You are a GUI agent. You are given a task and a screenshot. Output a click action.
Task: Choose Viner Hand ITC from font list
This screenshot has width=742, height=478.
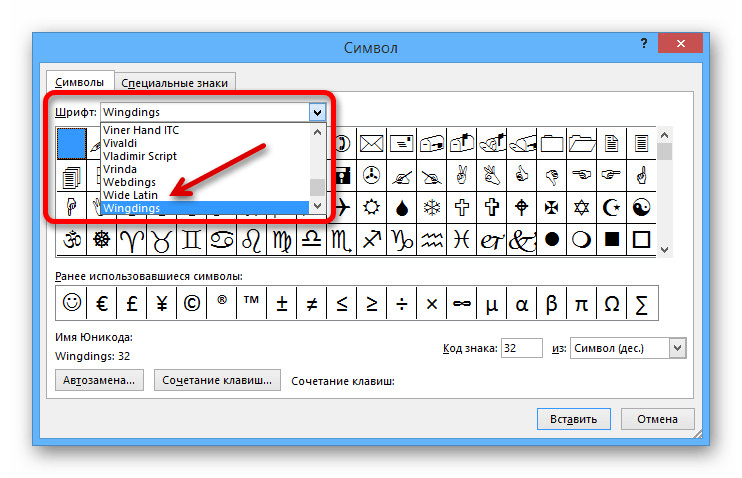(204, 130)
